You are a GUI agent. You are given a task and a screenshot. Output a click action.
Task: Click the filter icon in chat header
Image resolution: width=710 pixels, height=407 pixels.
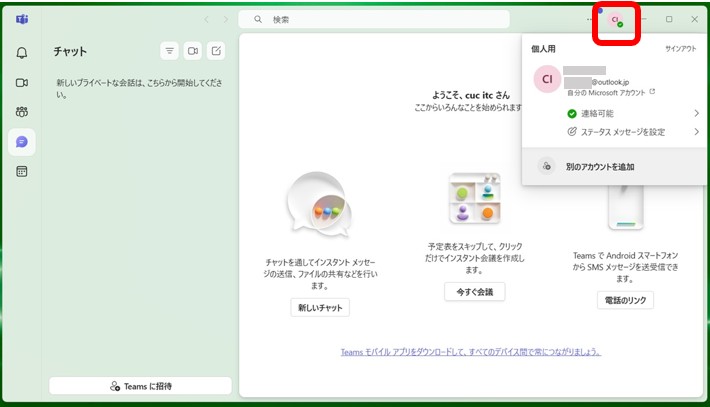tap(169, 51)
